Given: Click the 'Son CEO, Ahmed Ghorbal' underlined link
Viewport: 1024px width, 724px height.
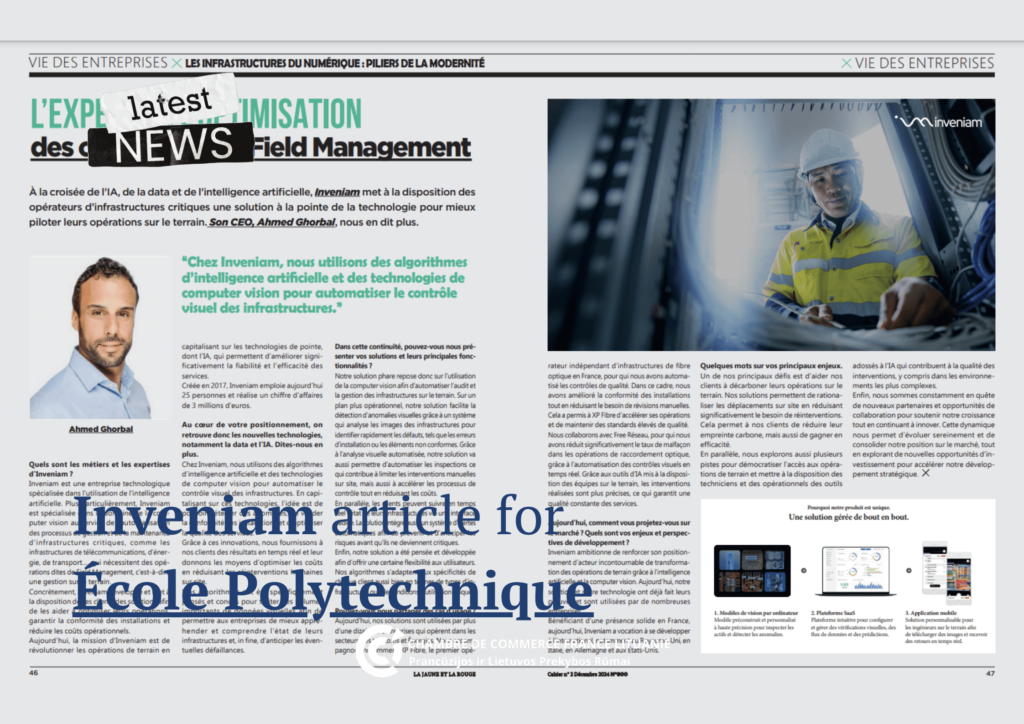Looking at the screenshot, I should (272, 222).
